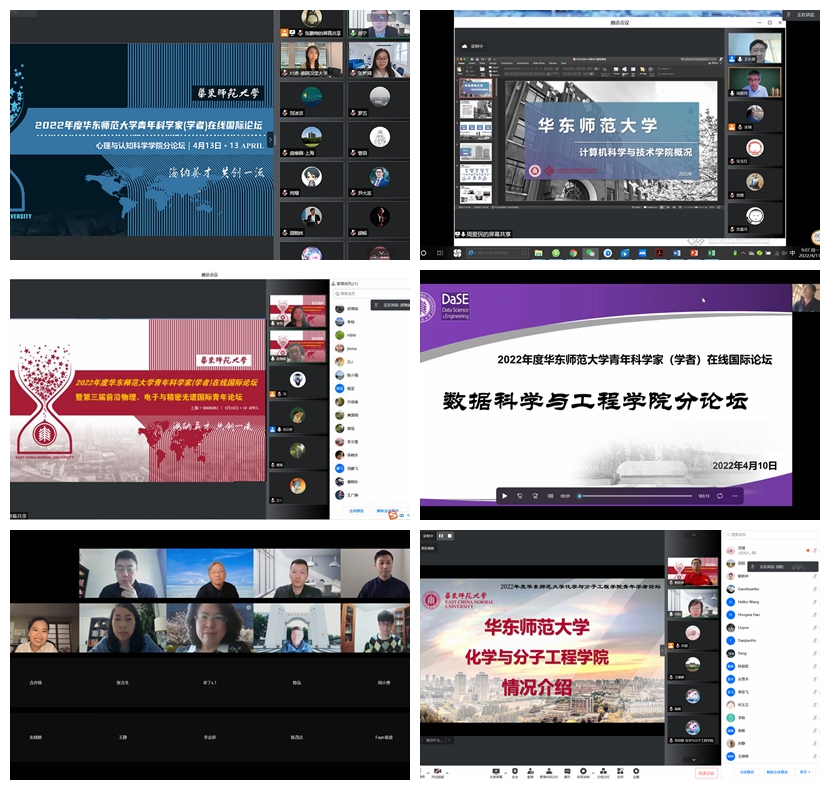The height and width of the screenshot is (790, 830).
Task: Open WeChat from the Windows taskbar
Action: 590,253
